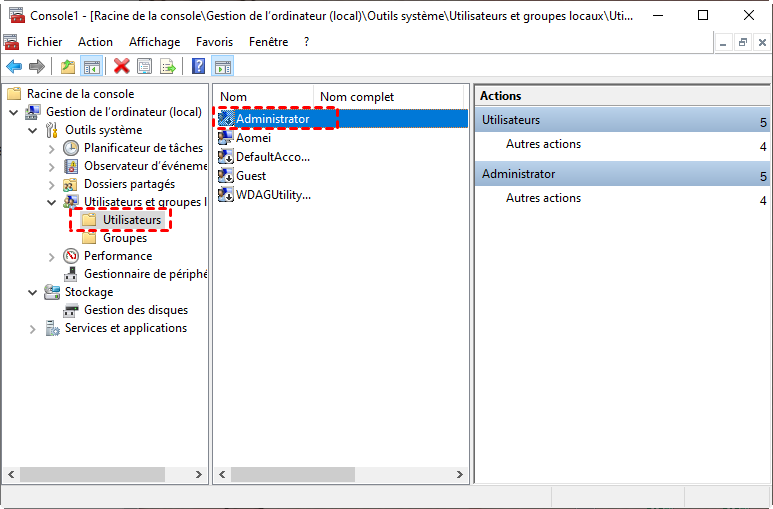Click the Outils système tools icon
Screen dimensions: 773x509
[x=52, y=130]
